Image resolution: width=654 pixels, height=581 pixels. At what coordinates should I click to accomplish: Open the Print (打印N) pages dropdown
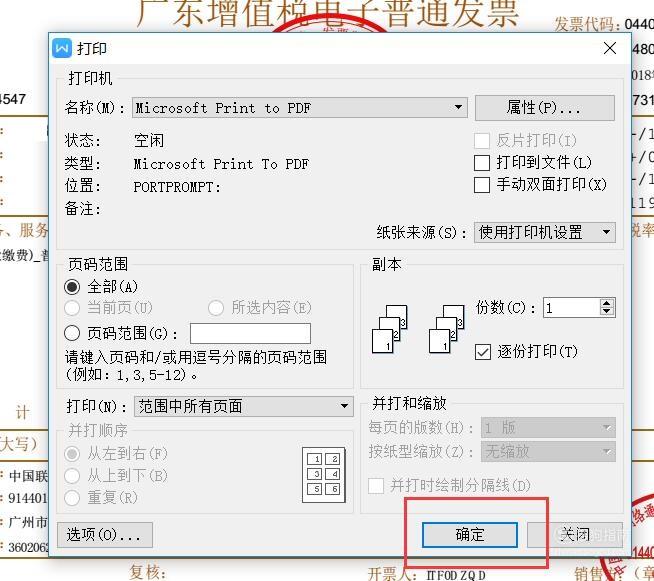(x=244, y=406)
